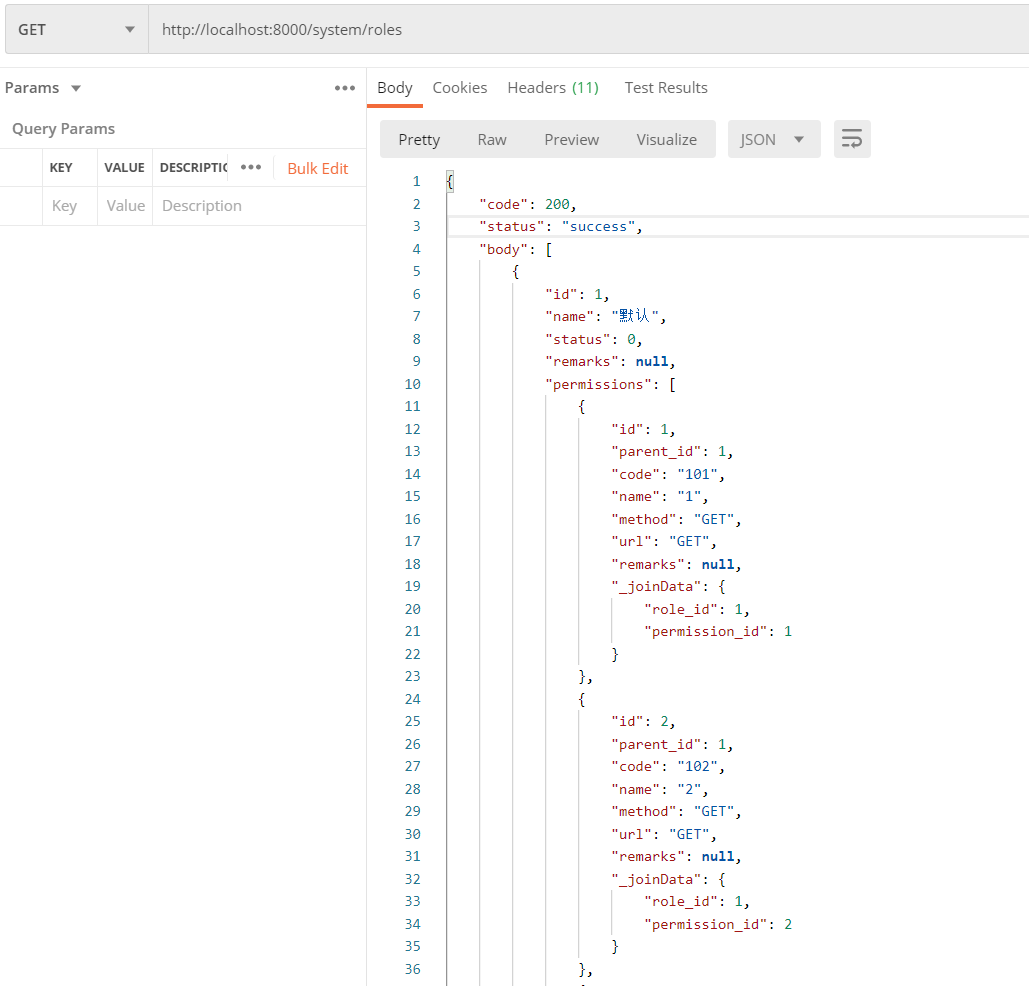The height and width of the screenshot is (986, 1029).
Task: View the Test Results tab
Action: 665,88
